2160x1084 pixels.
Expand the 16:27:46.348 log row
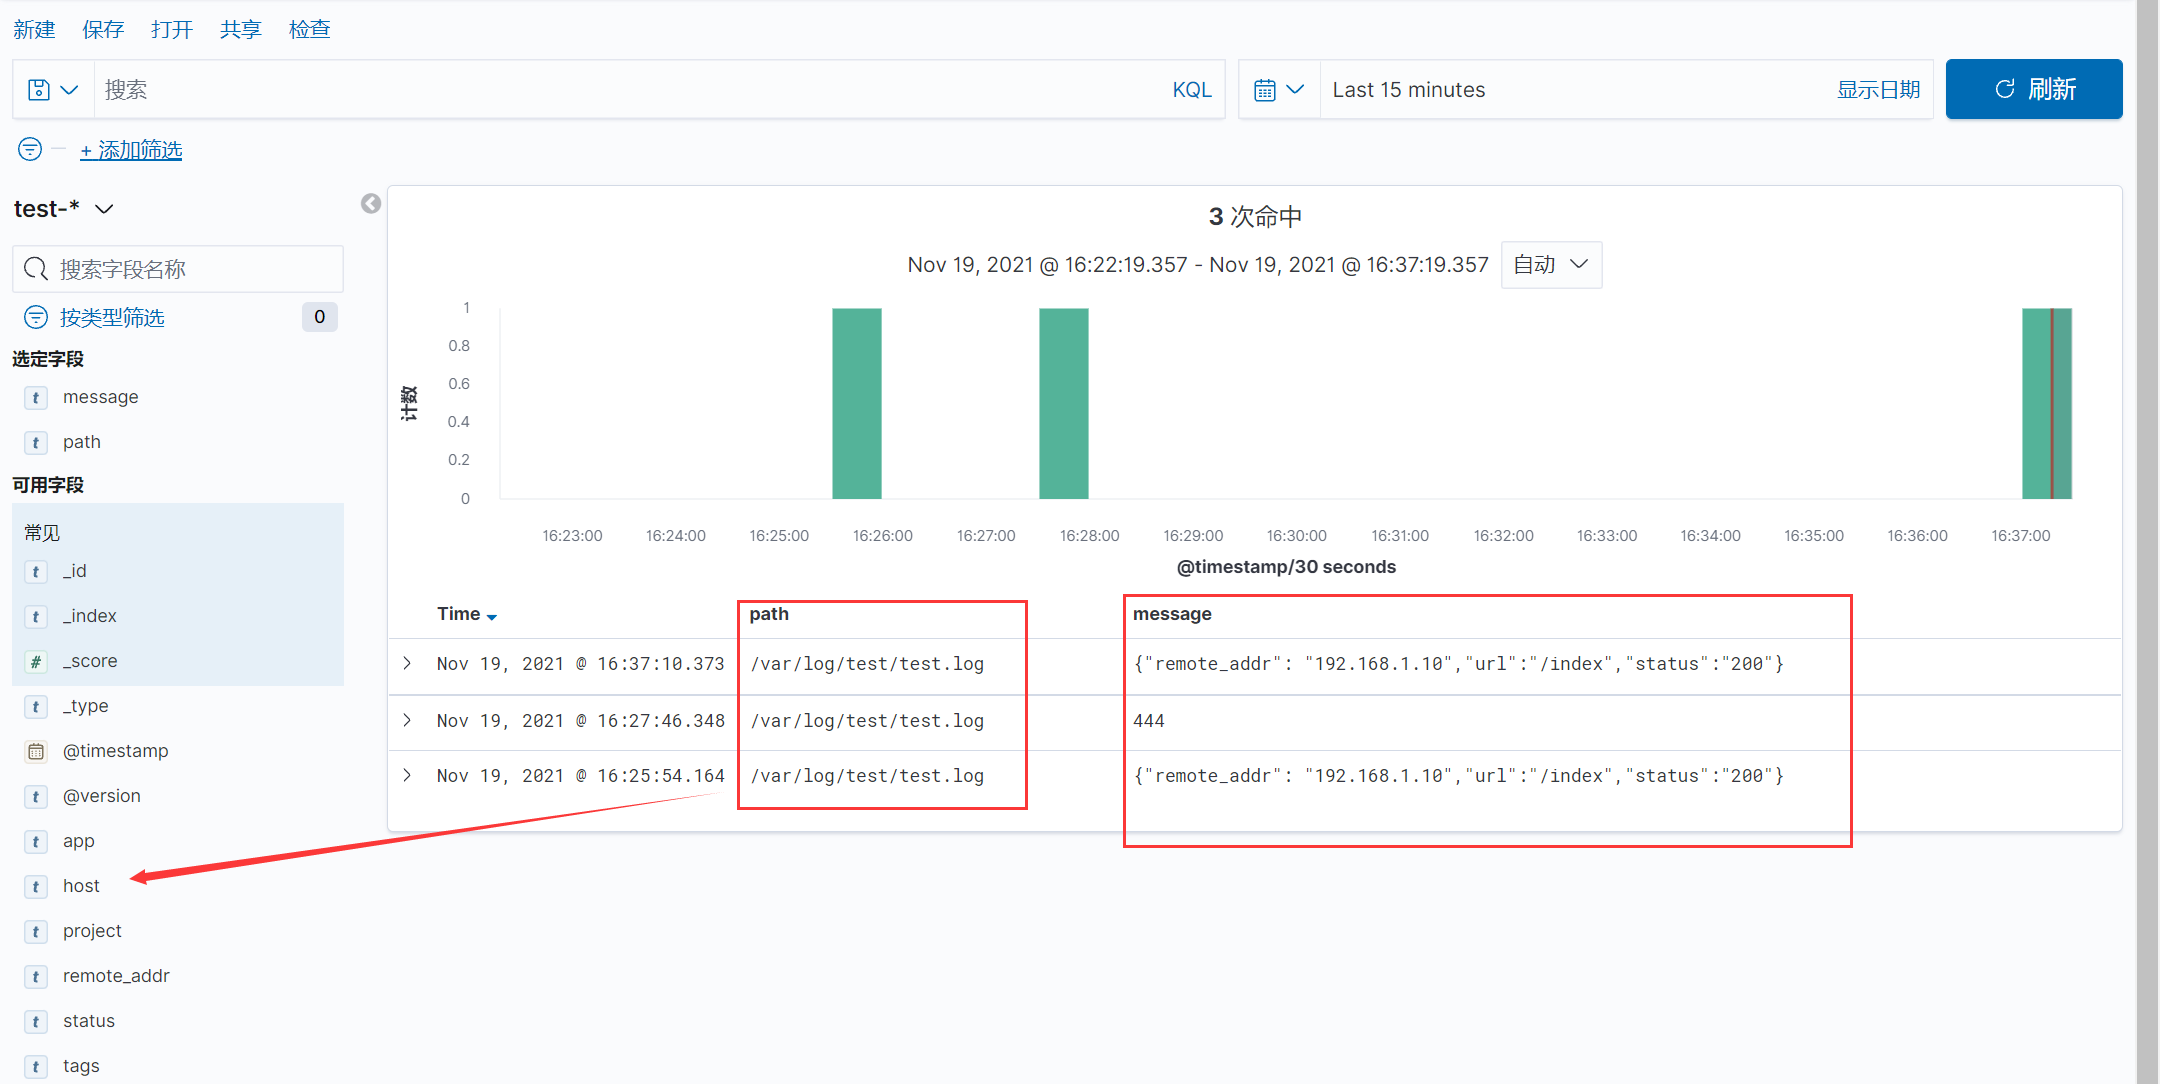[x=407, y=720]
